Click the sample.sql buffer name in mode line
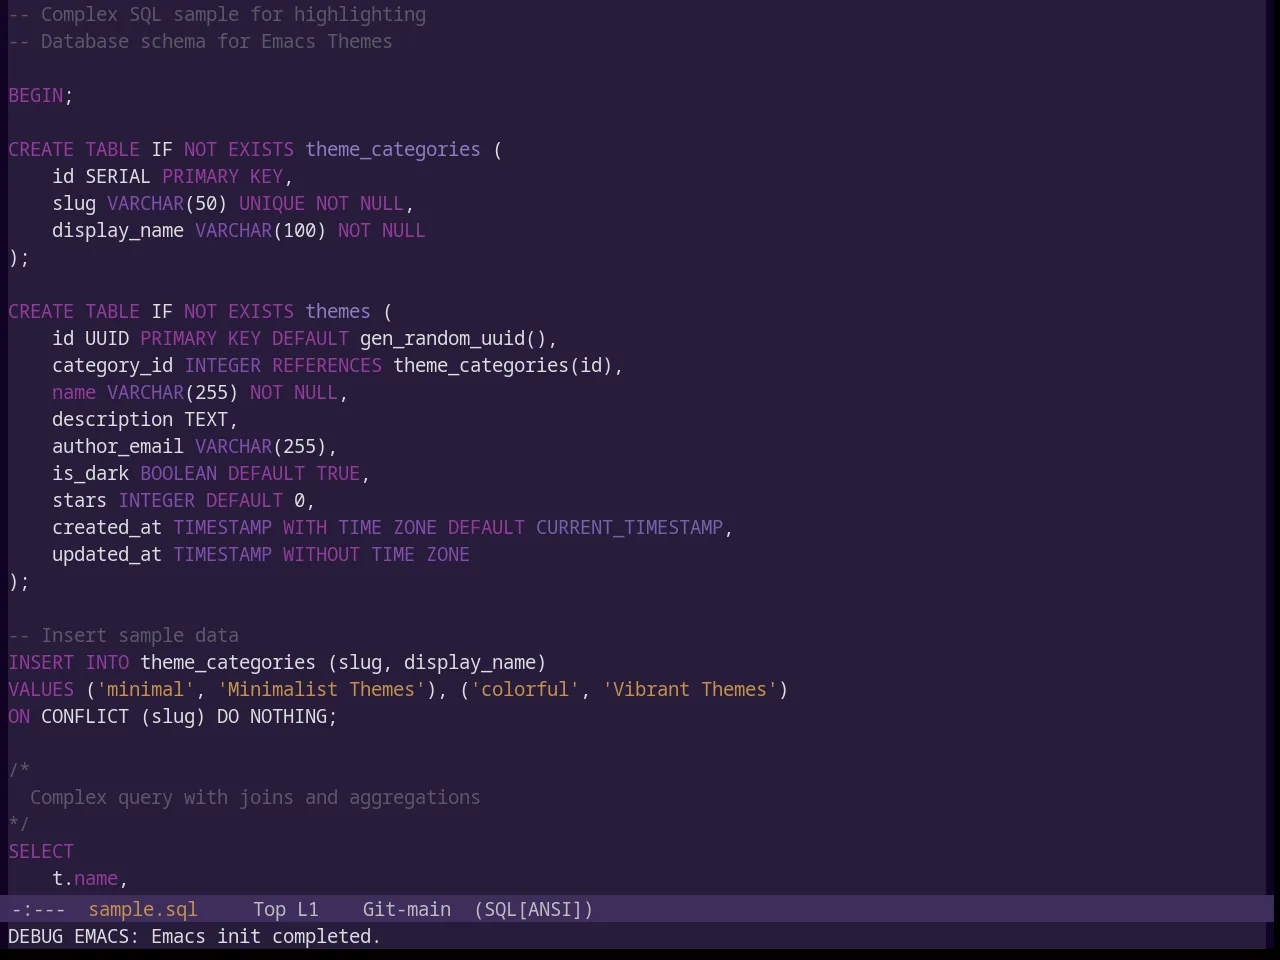Screen dimensions: 1280x960 tap(143, 909)
